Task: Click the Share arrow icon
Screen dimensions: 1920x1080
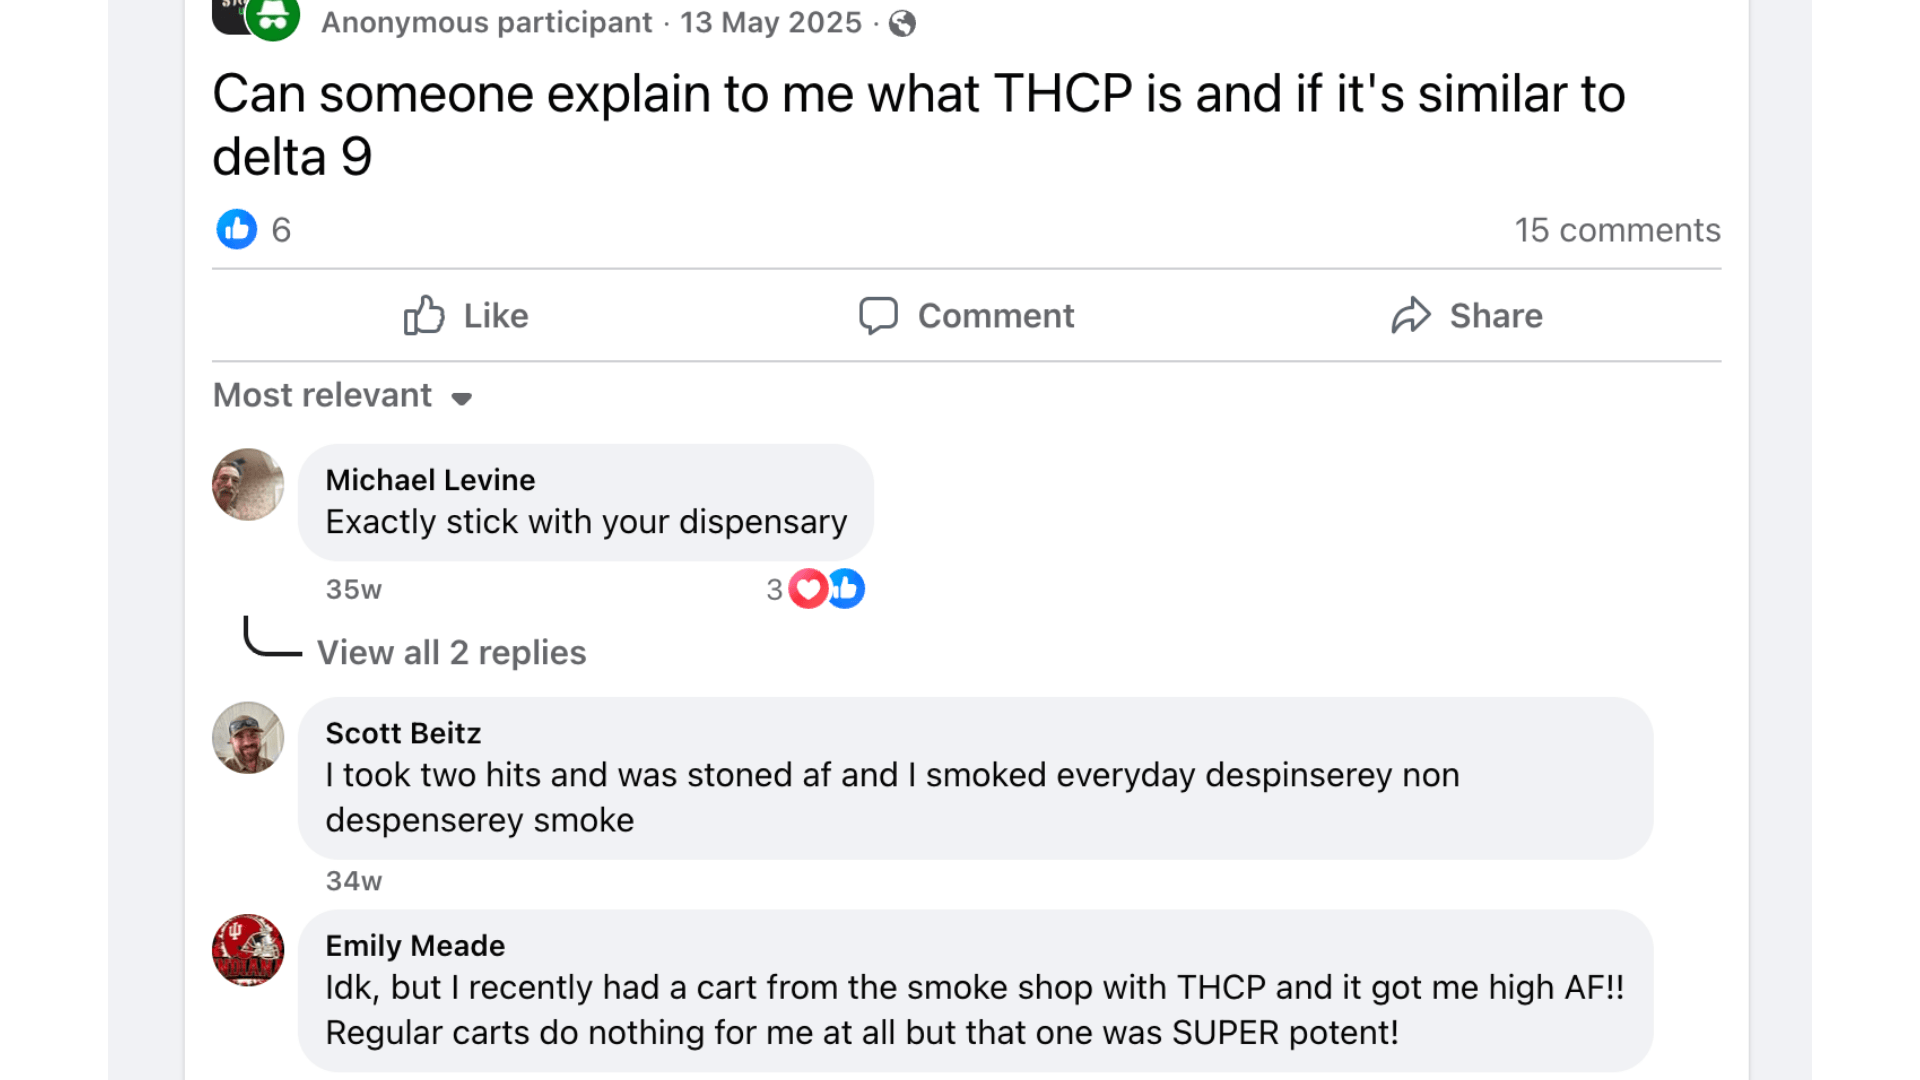Action: click(x=1412, y=315)
